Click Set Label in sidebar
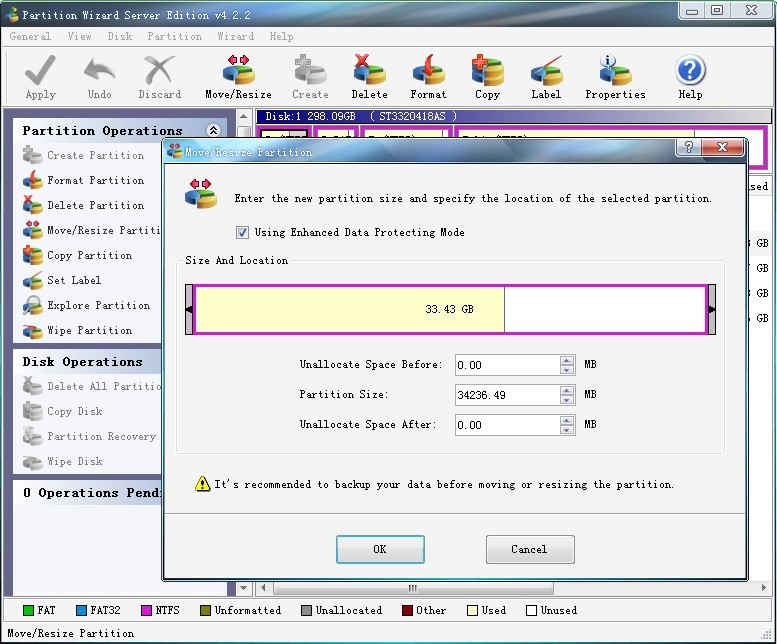 click(x=62, y=280)
